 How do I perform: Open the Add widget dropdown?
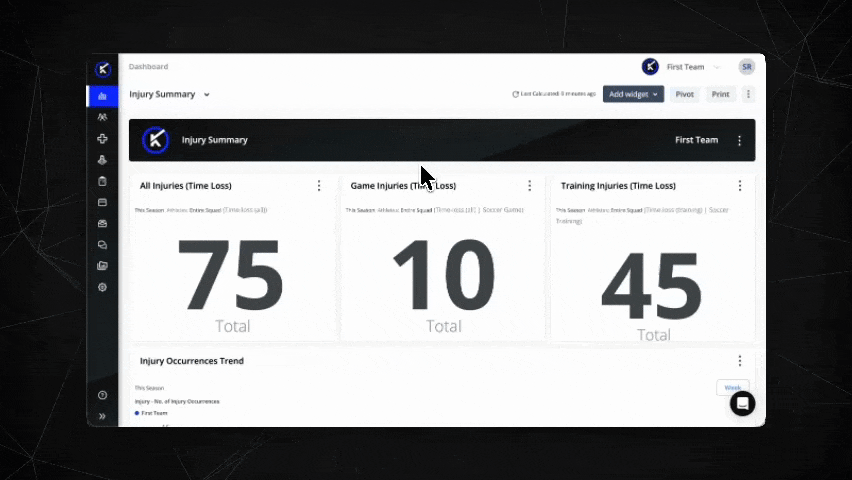pyautogui.click(x=634, y=94)
